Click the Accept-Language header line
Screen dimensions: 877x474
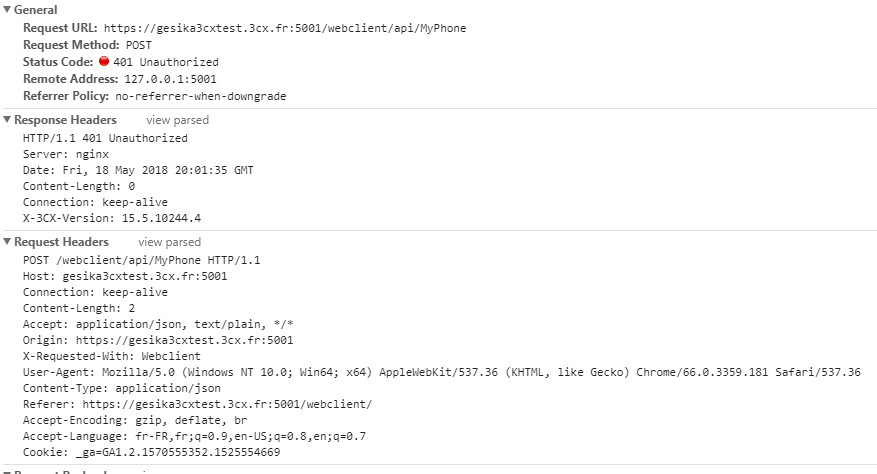tap(194, 436)
